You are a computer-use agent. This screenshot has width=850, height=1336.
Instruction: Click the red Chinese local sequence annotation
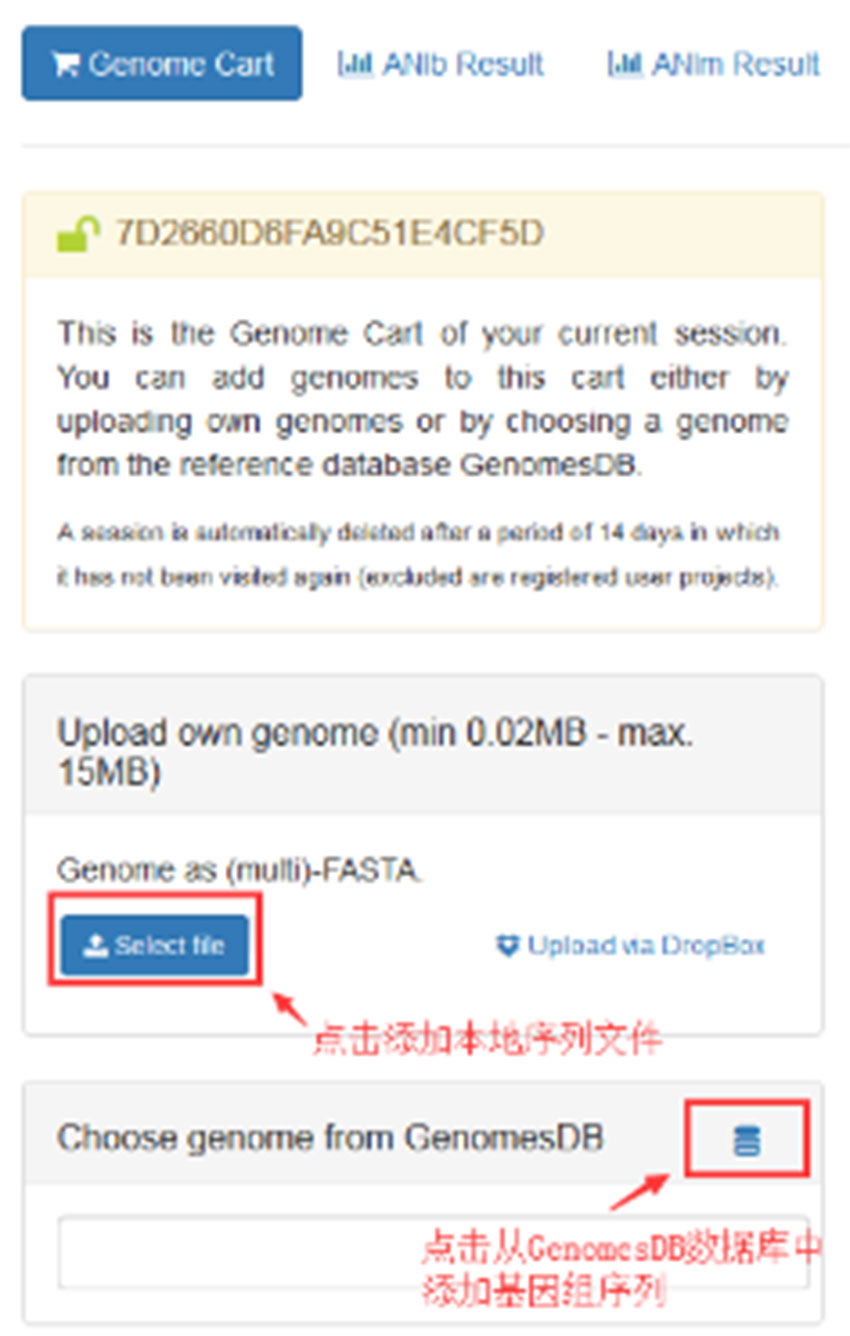coord(487,1041)
